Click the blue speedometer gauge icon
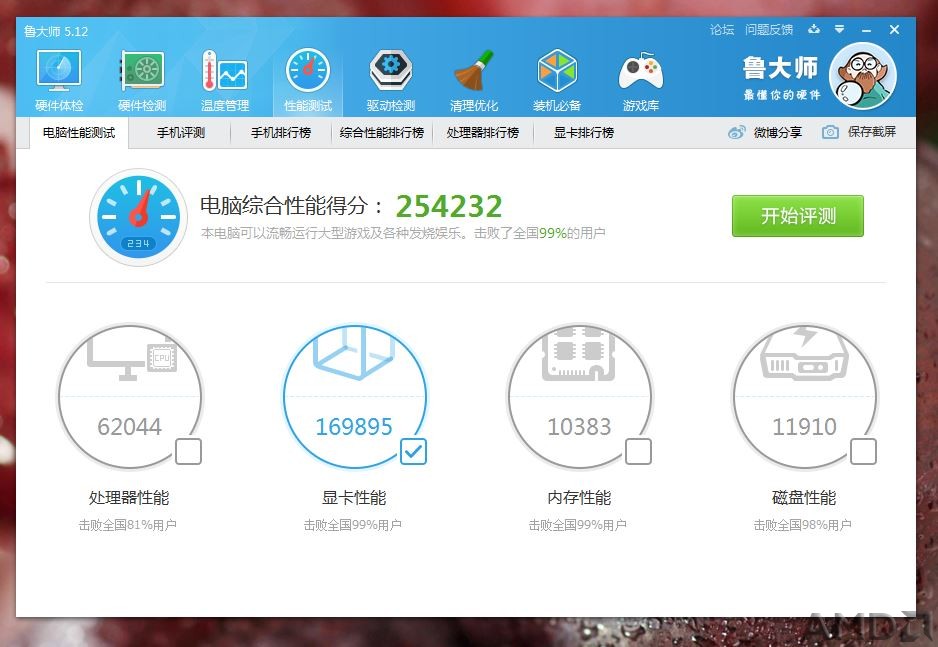Screen dimensions: 938x647 138,216
